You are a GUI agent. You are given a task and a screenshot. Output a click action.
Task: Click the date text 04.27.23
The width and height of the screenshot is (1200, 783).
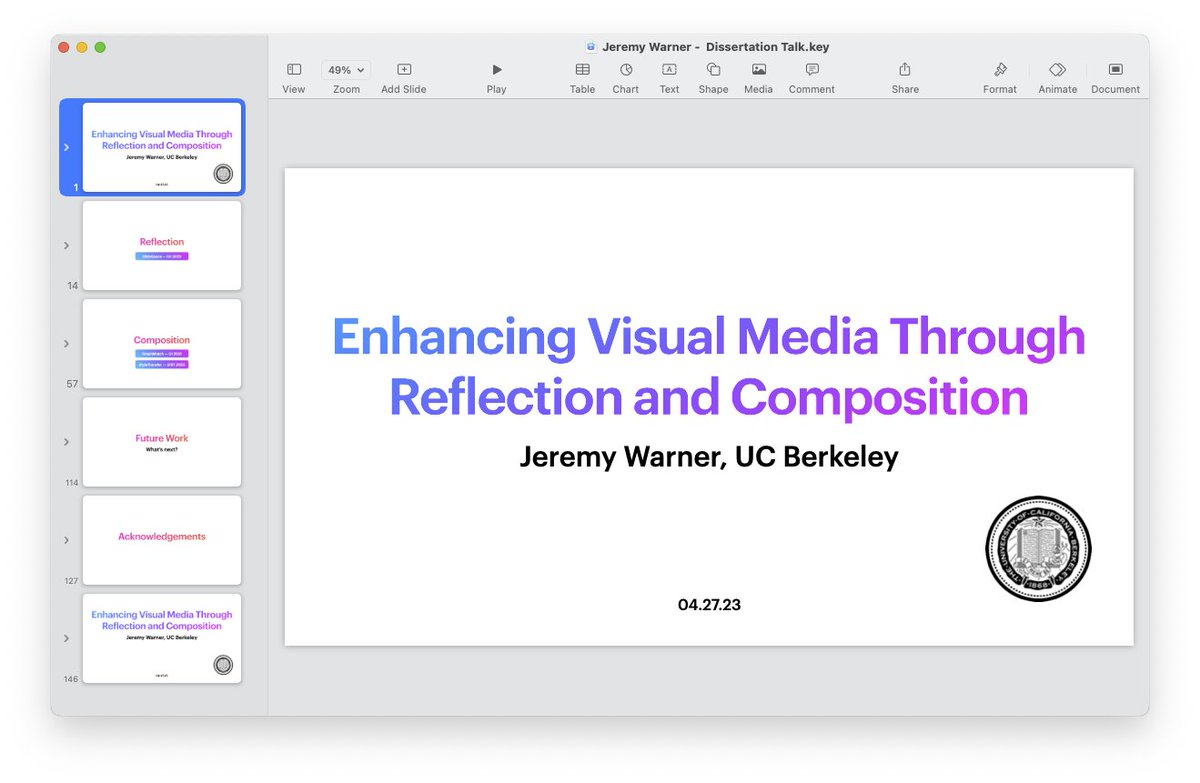709,605
